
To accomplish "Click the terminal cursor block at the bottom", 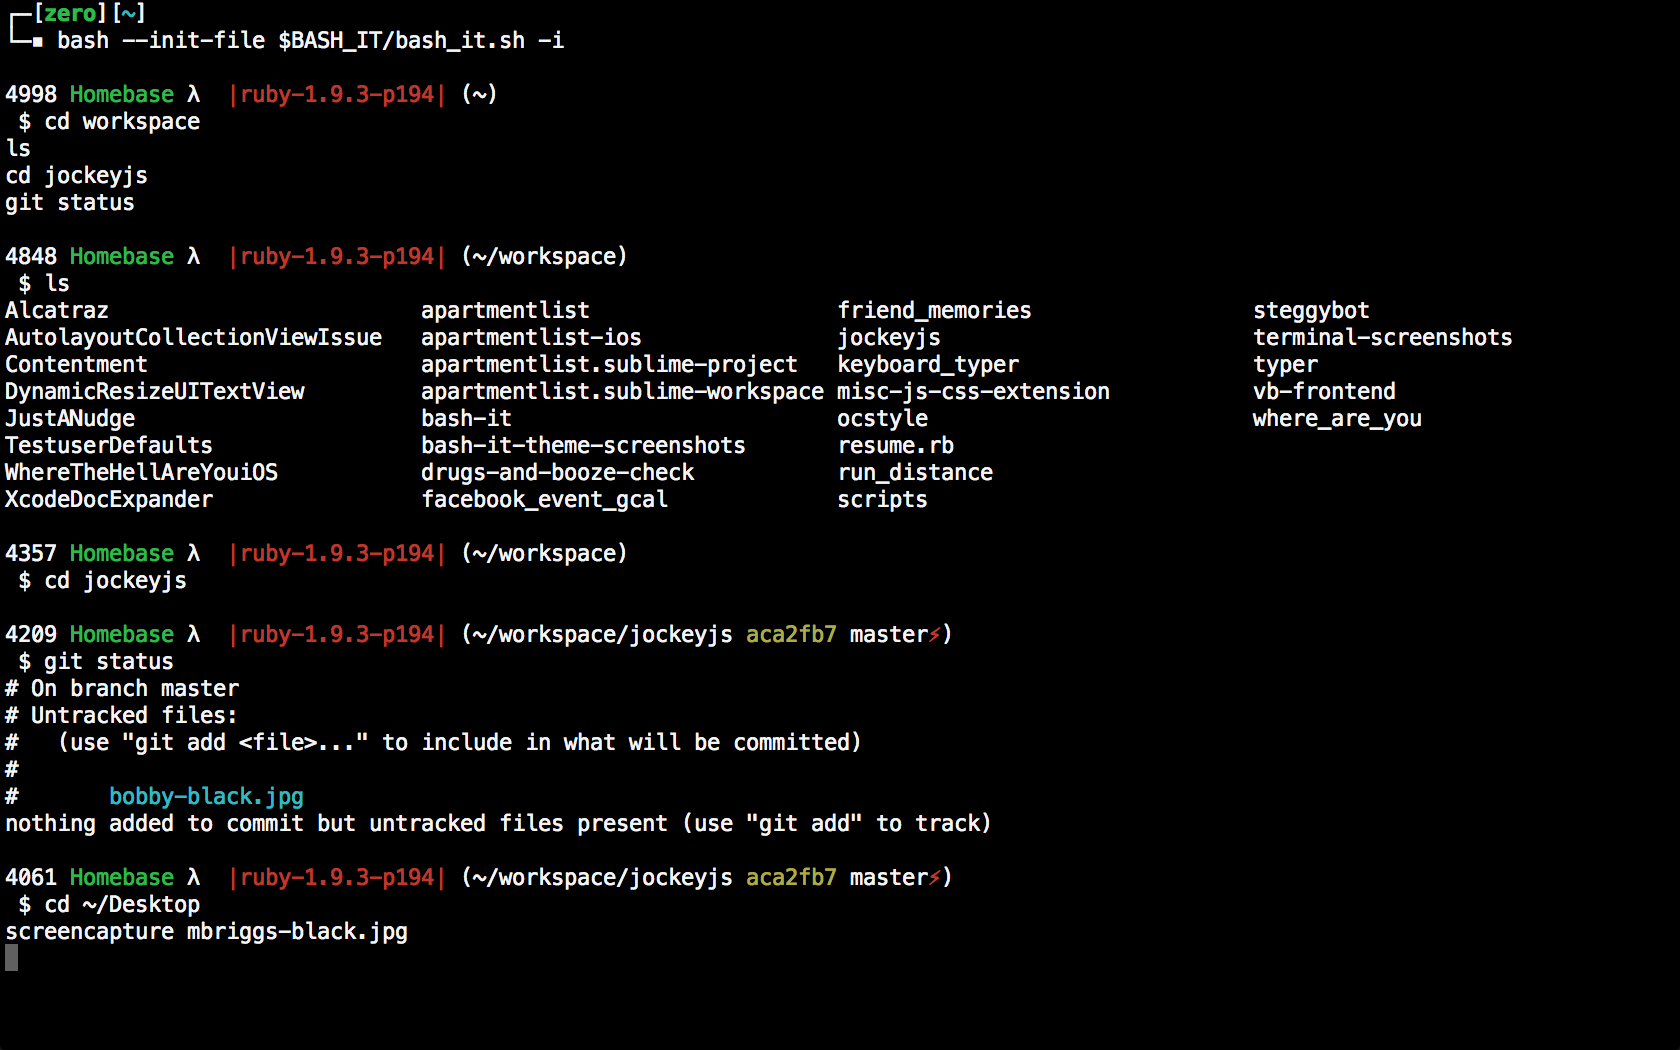I will 11,958.
